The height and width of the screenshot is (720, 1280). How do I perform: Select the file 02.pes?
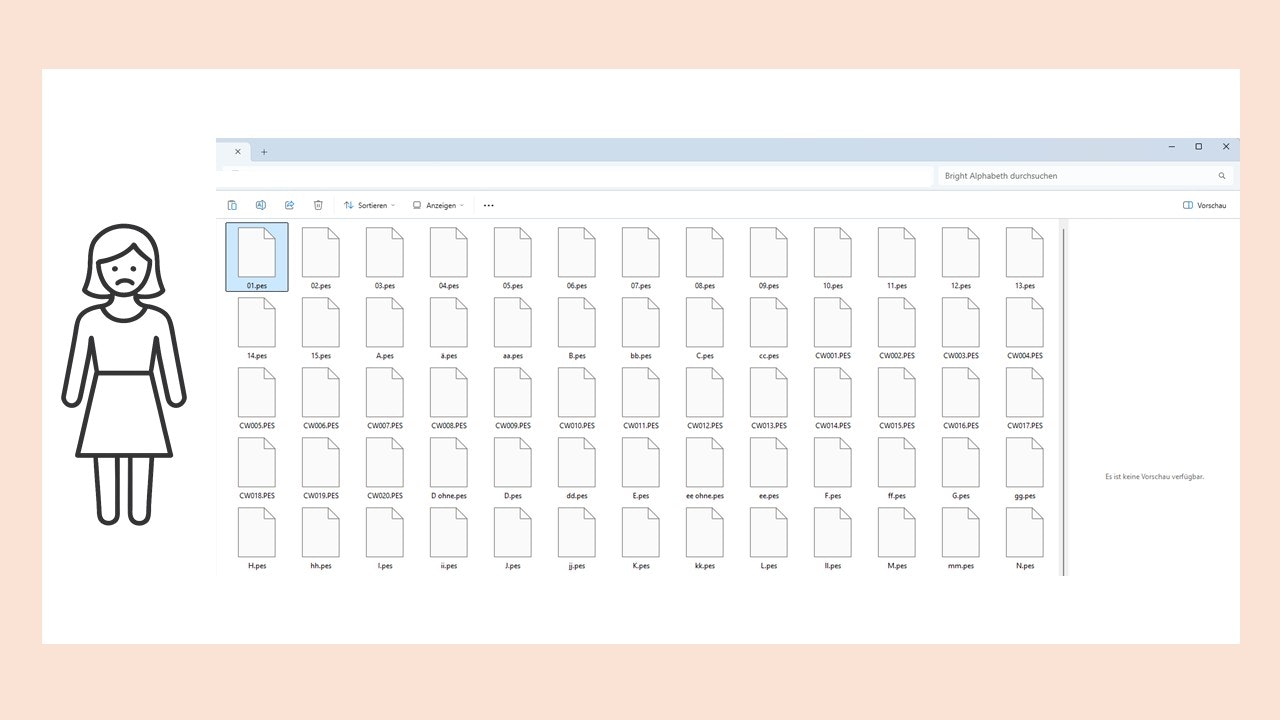[x=320, y=253]
